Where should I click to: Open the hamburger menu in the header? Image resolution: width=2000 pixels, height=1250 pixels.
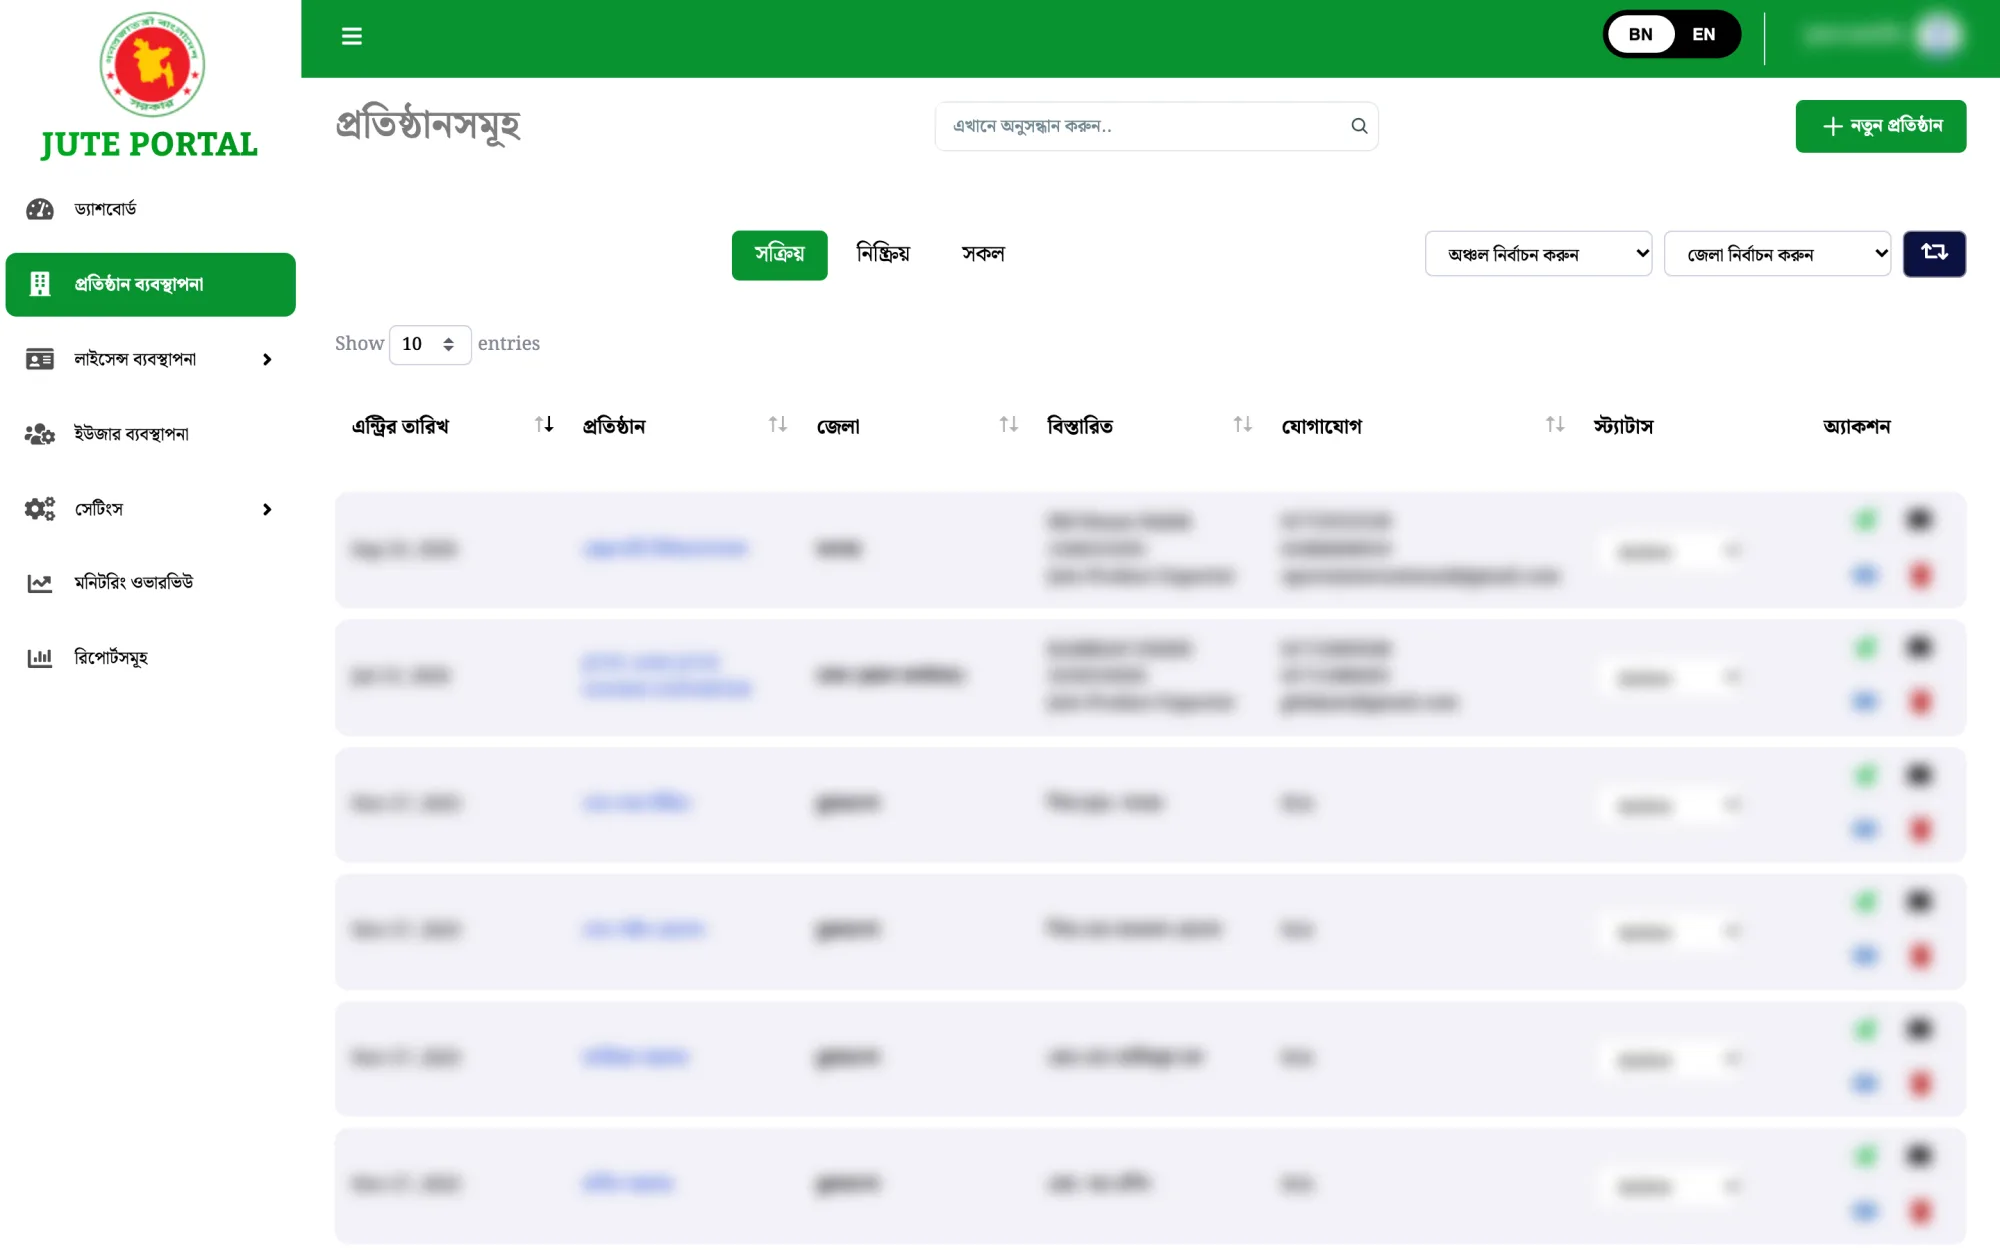351,36
